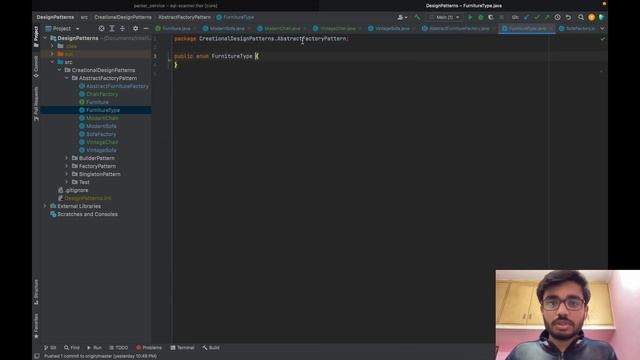The width and height of the screenshot is (640, 360).
Task: Toggle the Project side tab
Action: [x=36, y=37]
